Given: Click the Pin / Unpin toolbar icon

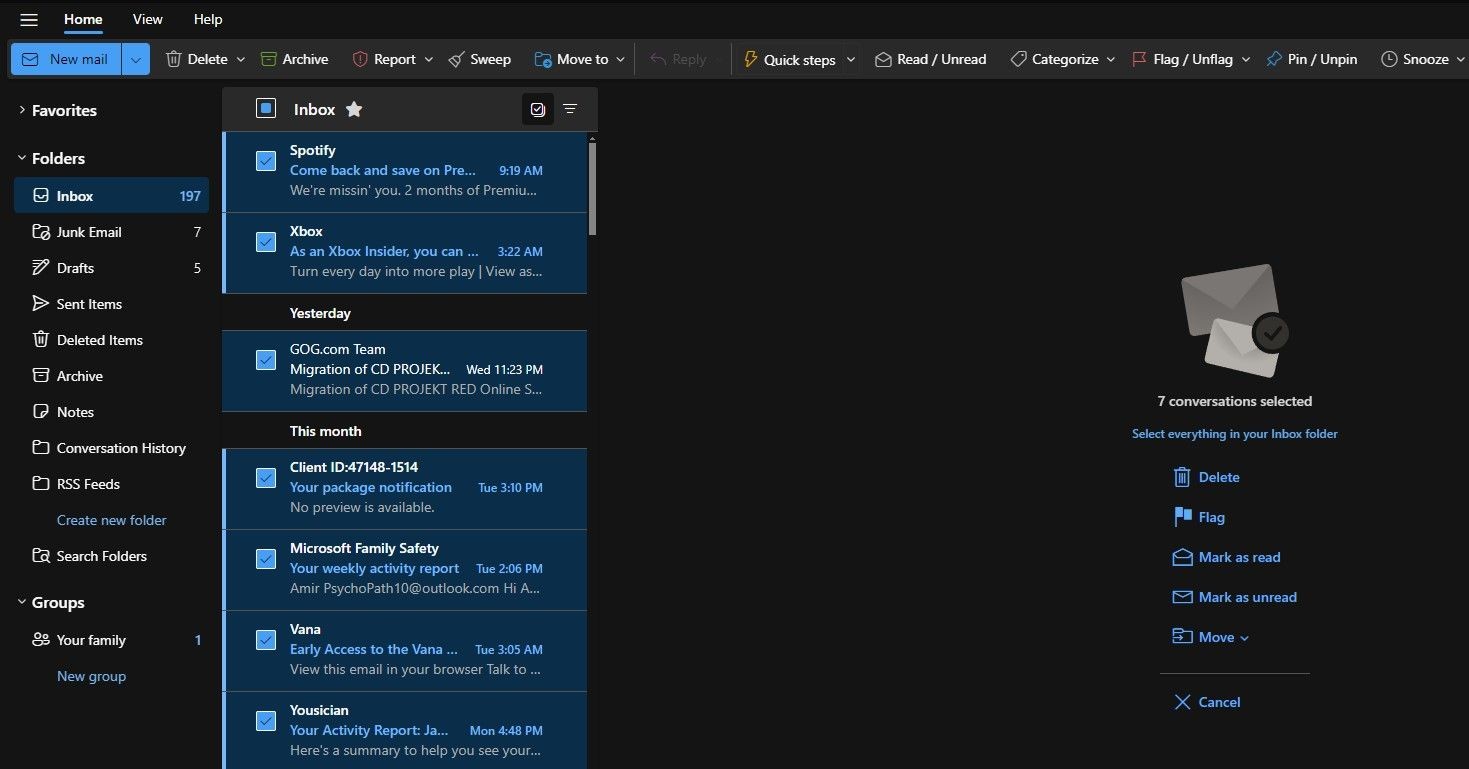Looking at the screenshot, I should tap(1273, 59).
